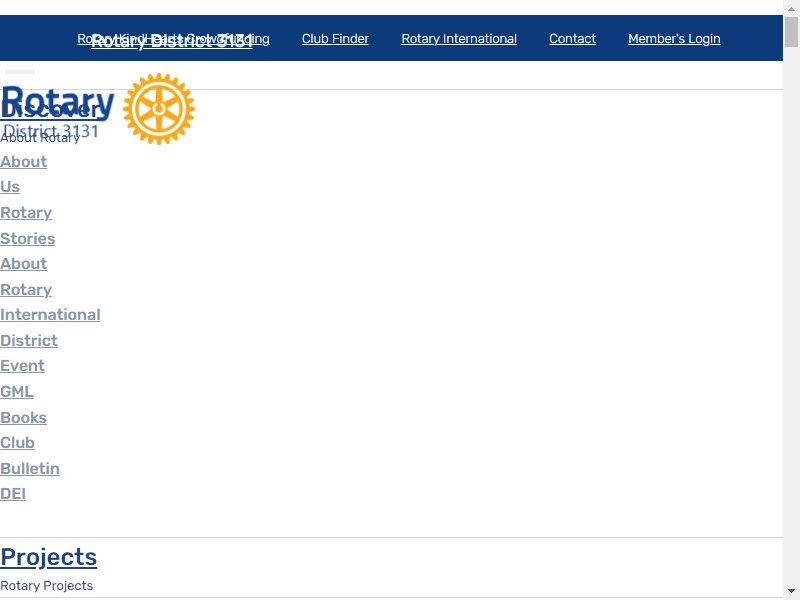Click the scrollbar up arrow
This screenshot has height=600, width=800.
[791, 9]
